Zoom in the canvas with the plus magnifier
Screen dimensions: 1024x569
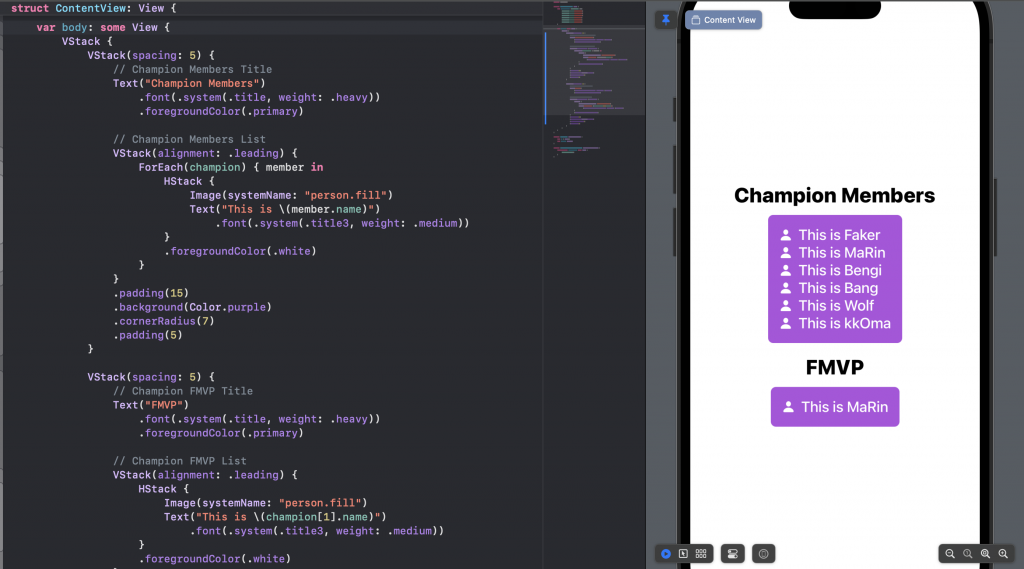1003,554
